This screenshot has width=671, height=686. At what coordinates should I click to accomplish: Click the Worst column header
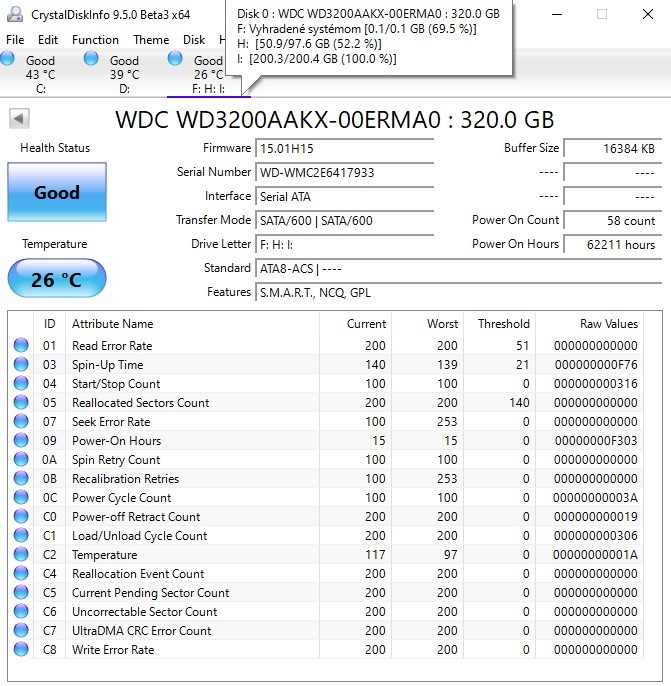tap(427, 324)
